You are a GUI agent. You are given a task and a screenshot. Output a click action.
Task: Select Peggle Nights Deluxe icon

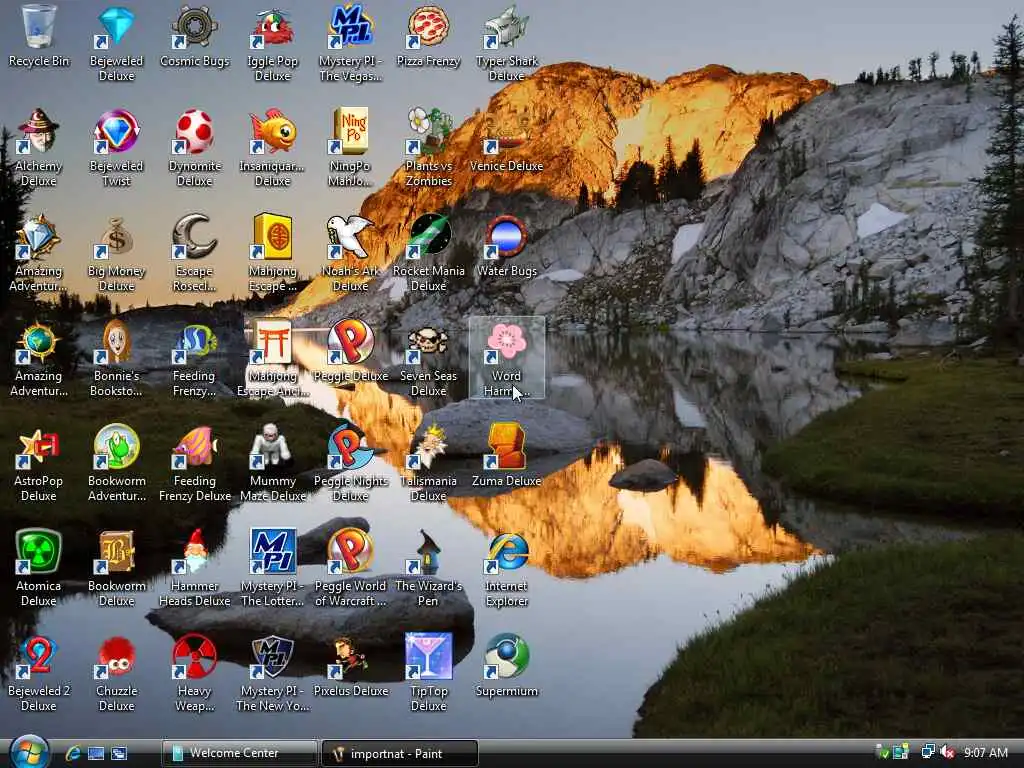[351, 463]
